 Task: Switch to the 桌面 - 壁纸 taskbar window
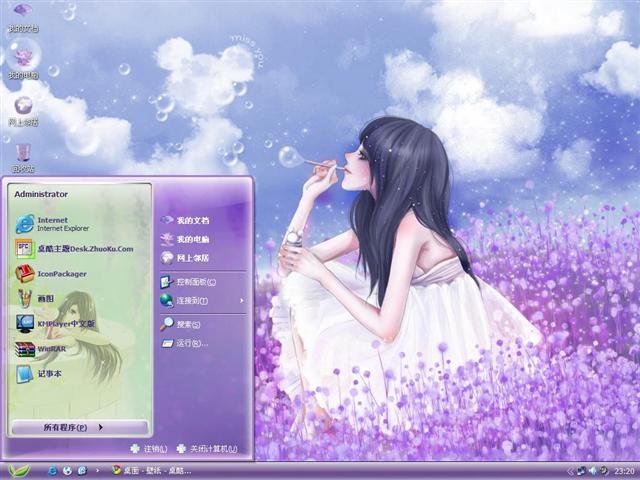152,471
